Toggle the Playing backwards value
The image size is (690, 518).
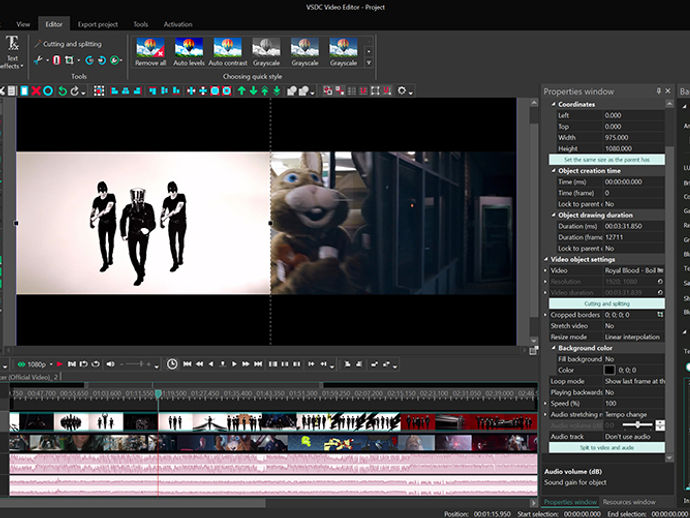click(x=633, y=392)
